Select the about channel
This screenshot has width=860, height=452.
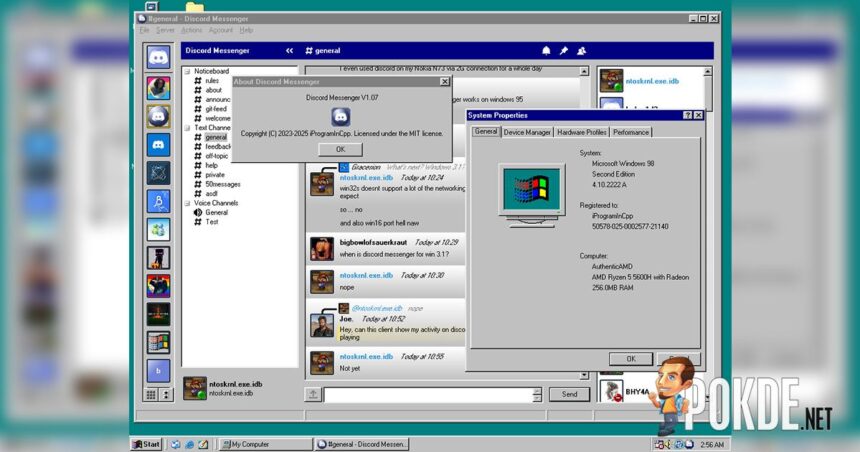pos(213,90)
